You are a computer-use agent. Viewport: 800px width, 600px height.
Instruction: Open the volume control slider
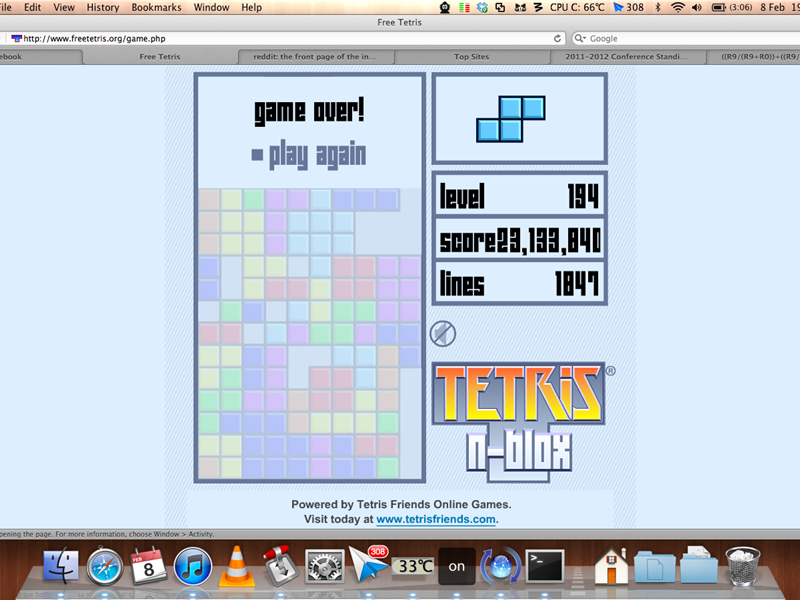698,7
